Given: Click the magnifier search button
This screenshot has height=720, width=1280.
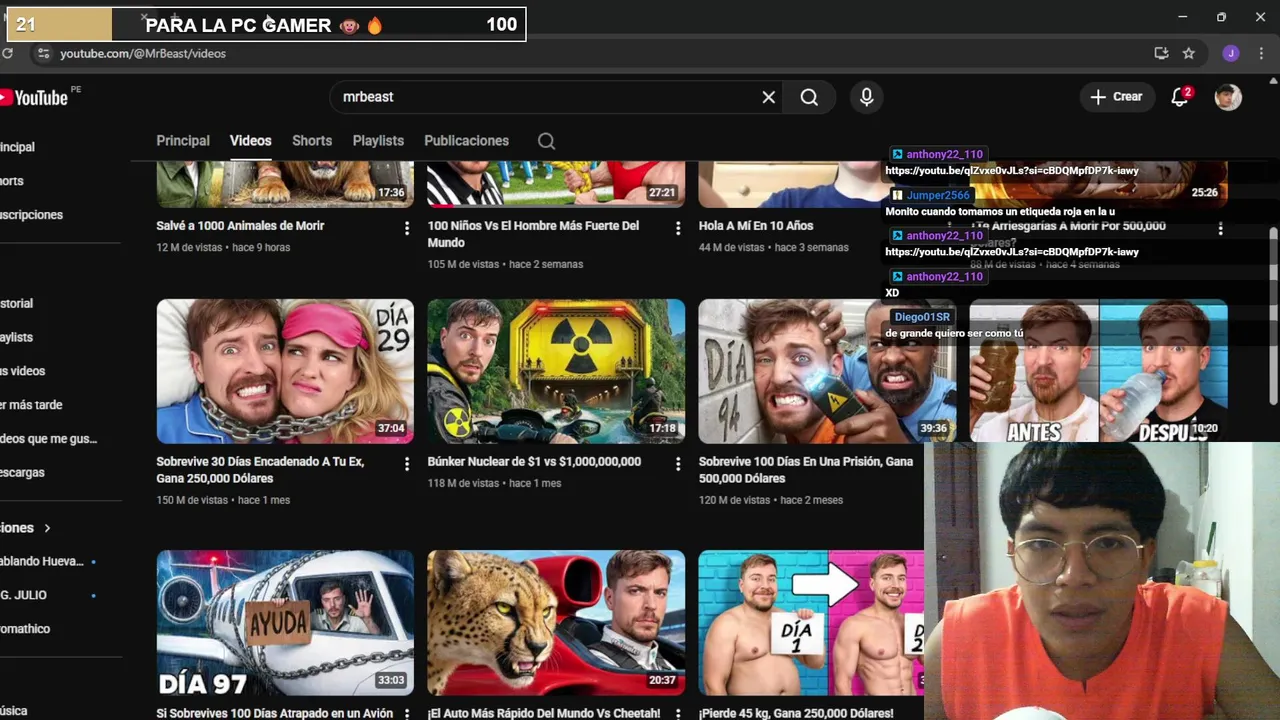Looking at the screenshot, I should coord(809,97).
